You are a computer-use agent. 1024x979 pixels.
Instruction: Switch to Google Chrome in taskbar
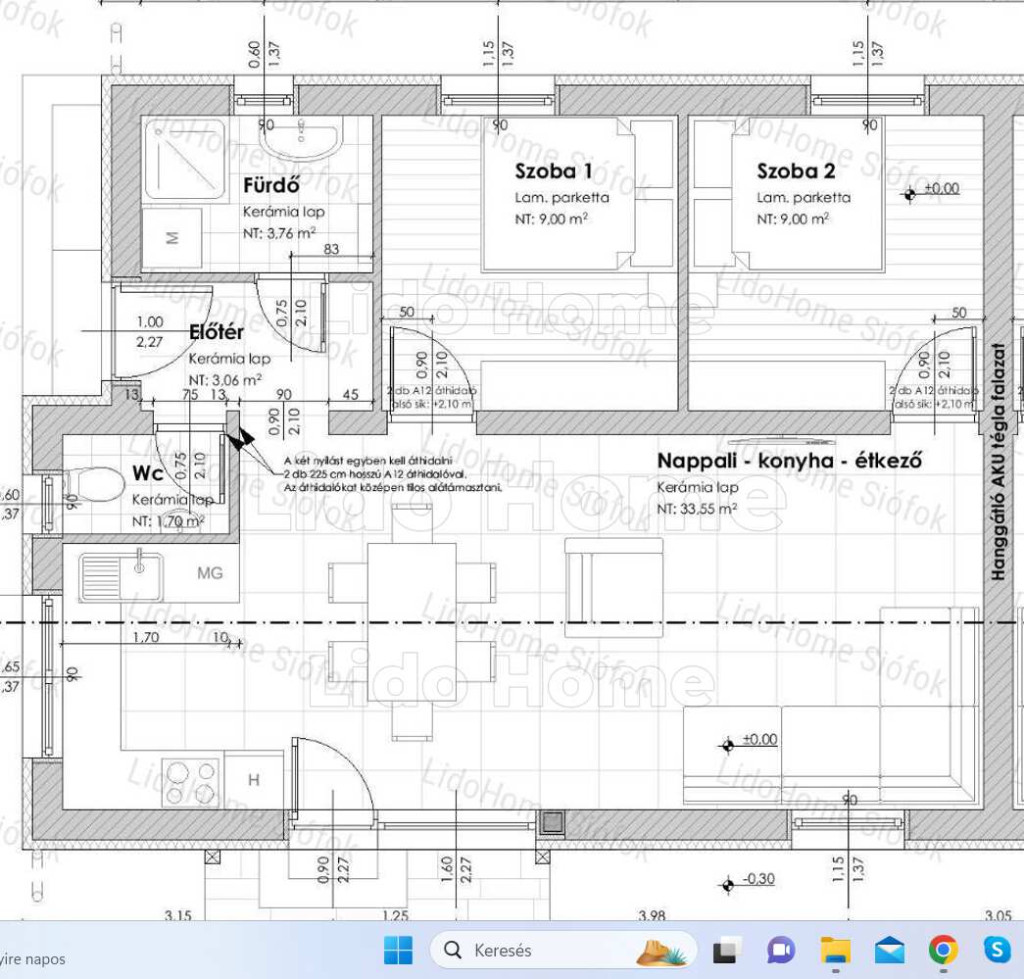pyautogui.click(x=943, y=950)
